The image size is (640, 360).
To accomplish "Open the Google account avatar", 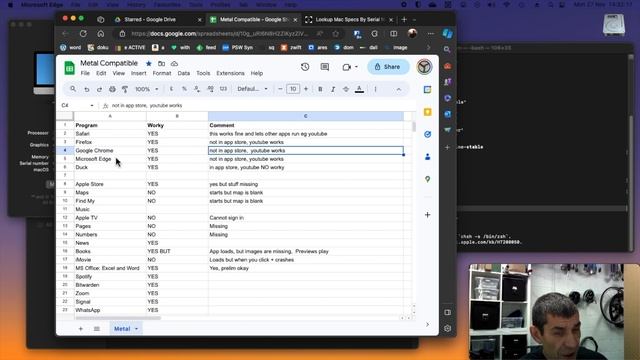I will [x=424, y=67].
